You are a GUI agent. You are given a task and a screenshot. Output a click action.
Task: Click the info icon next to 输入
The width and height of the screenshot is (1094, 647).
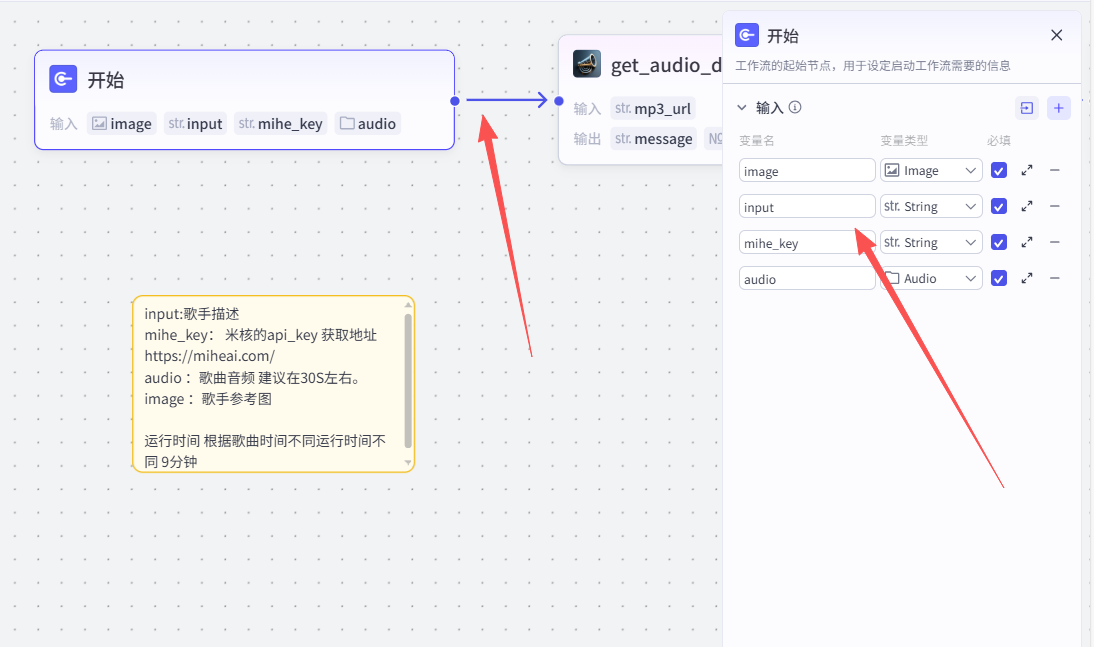[x=795, y=107]
